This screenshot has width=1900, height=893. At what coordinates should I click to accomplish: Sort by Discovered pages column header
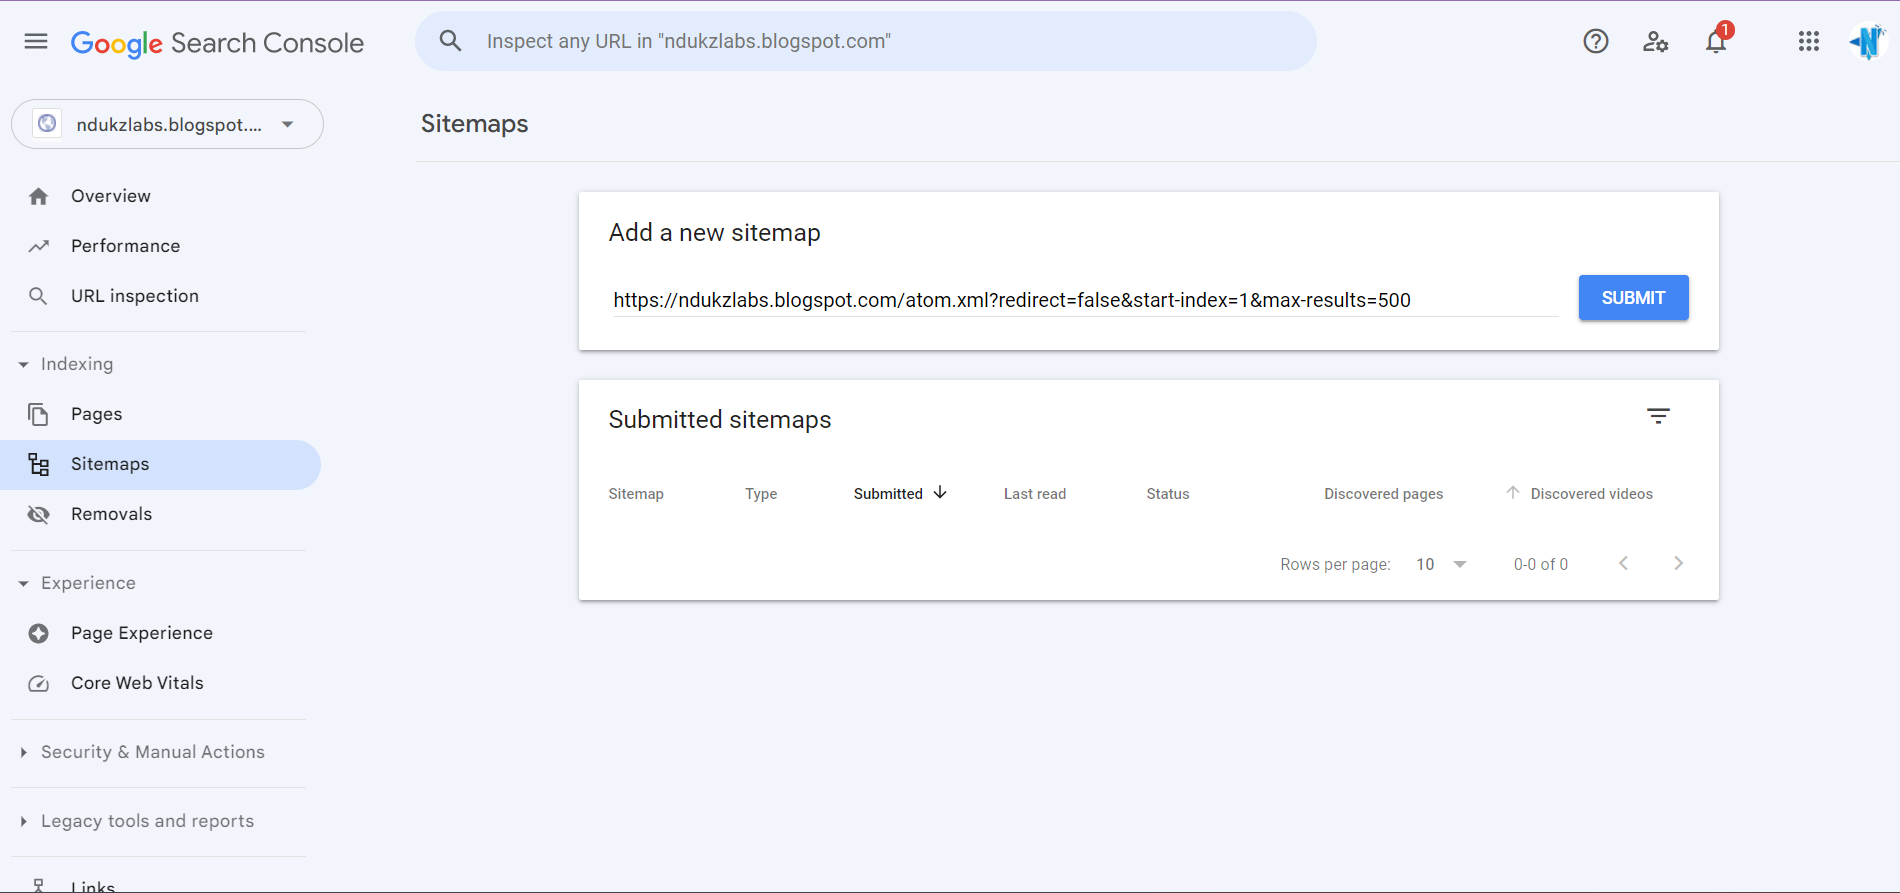pyautogui.click(x=1383, y=494)
